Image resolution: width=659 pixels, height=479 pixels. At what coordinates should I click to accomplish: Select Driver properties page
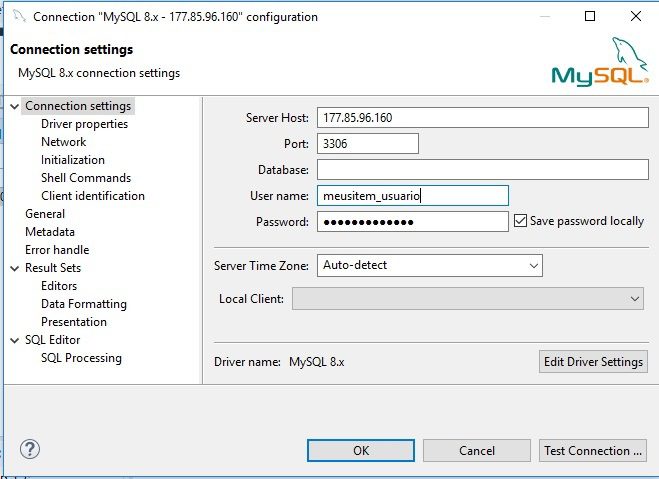84,124
